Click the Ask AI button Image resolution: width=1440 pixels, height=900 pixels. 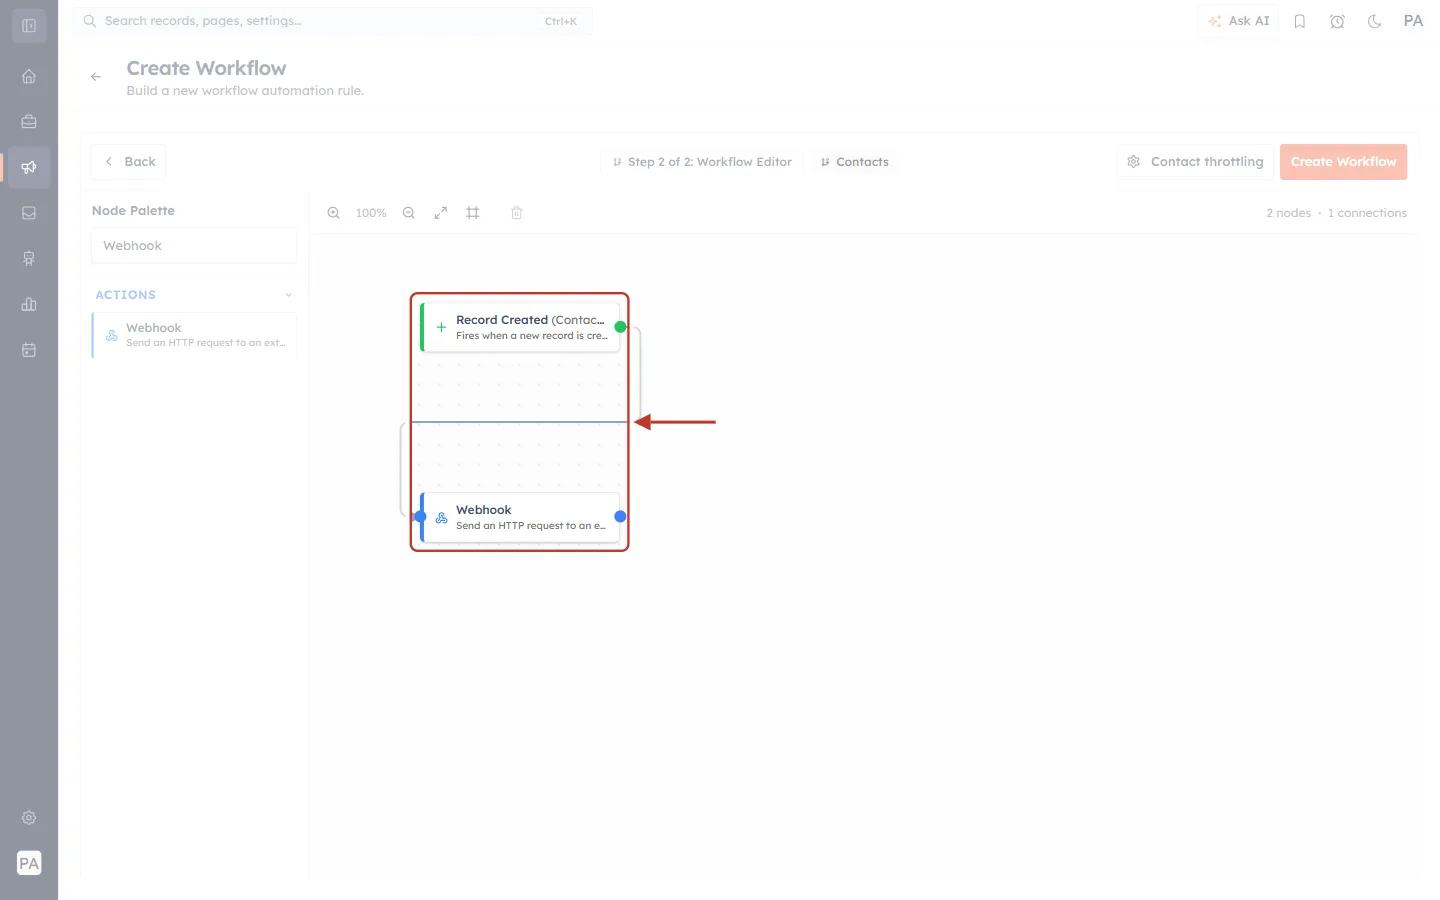(1238, 21)
